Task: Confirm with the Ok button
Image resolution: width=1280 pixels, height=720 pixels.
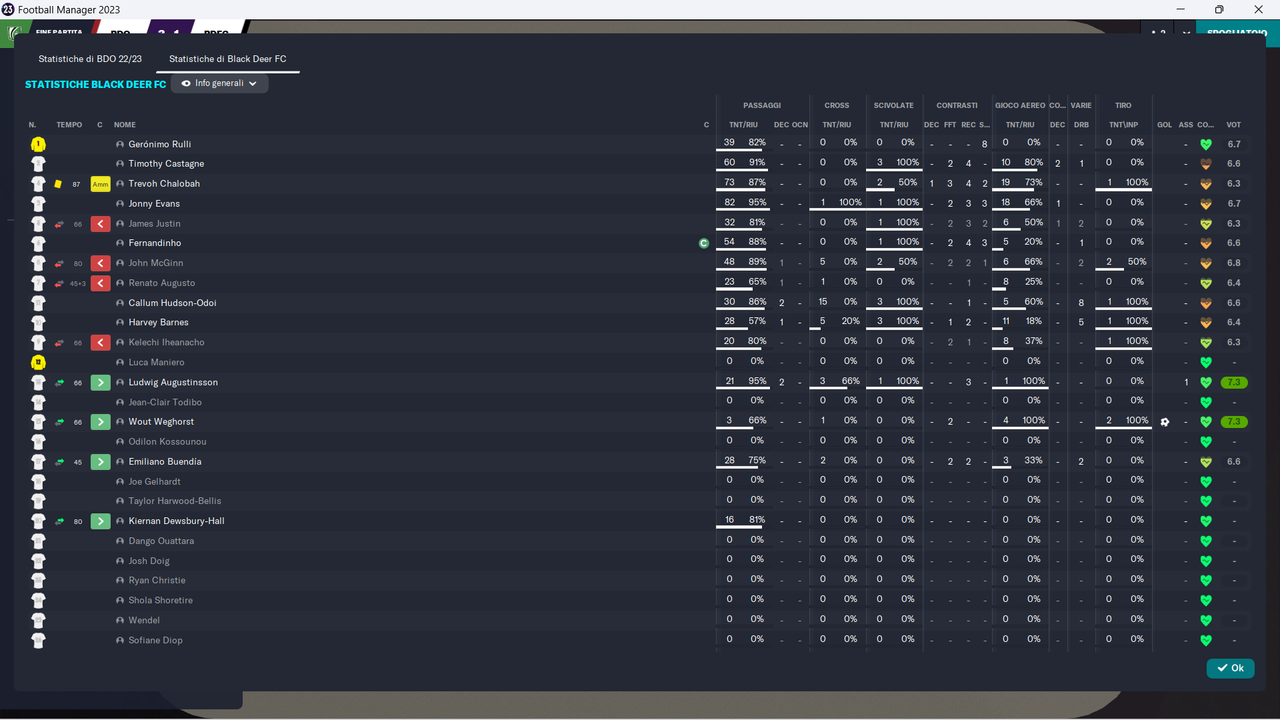Action: click(1230, 668)
